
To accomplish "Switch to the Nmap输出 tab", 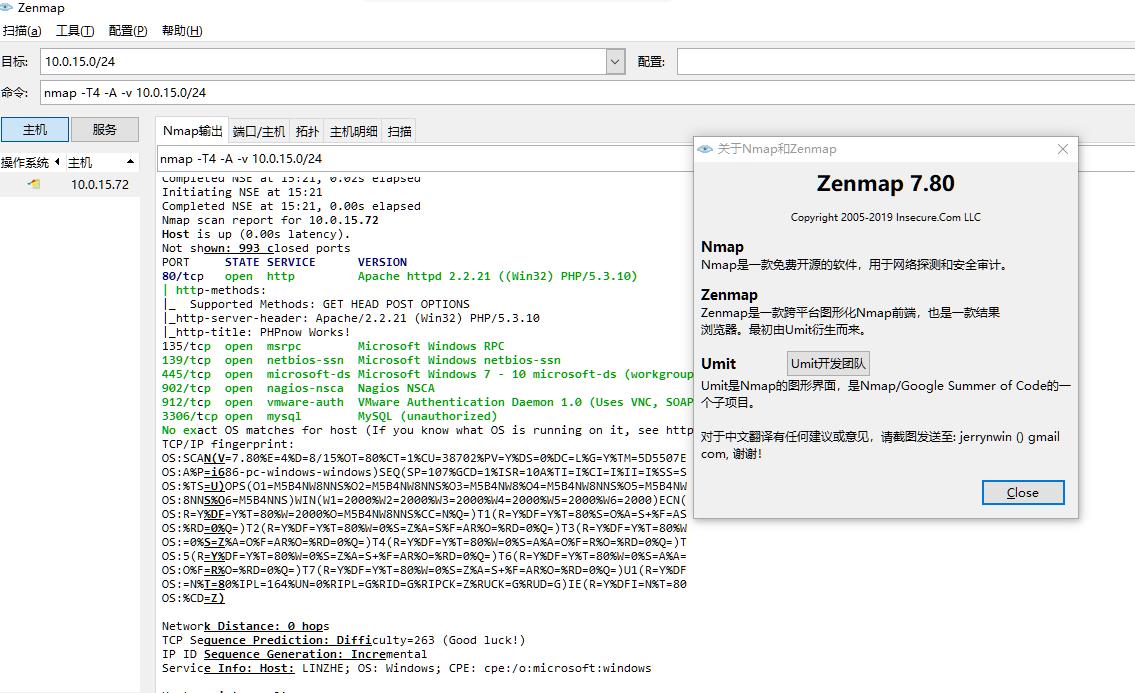I will (193, 131).
